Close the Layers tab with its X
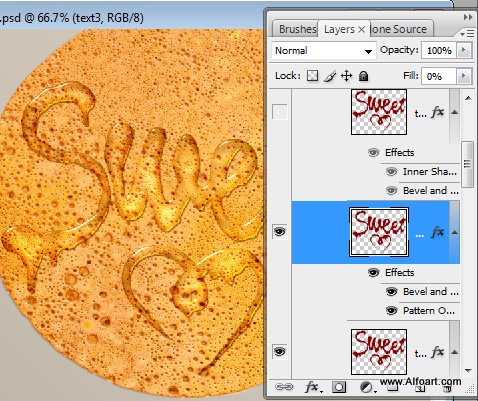The image size is (478, 401). 361,30
